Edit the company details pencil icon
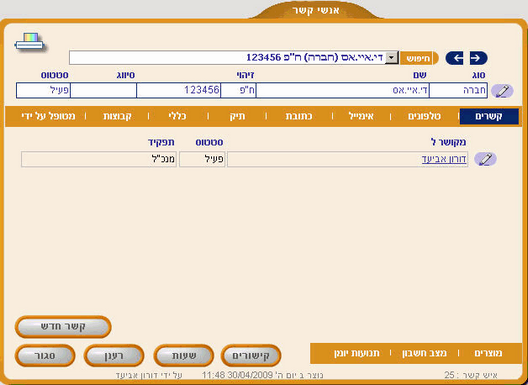528x385 pixels. click(x=502, y=91)
